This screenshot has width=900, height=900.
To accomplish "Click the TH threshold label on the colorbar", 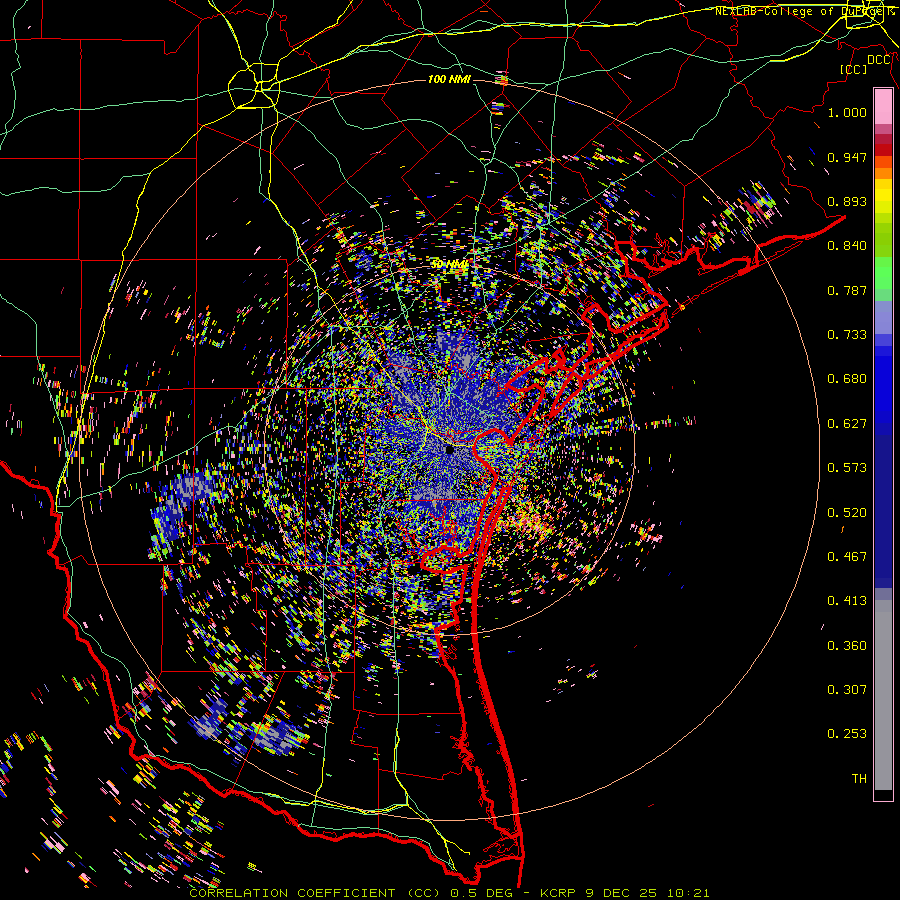I will (859, 779).
